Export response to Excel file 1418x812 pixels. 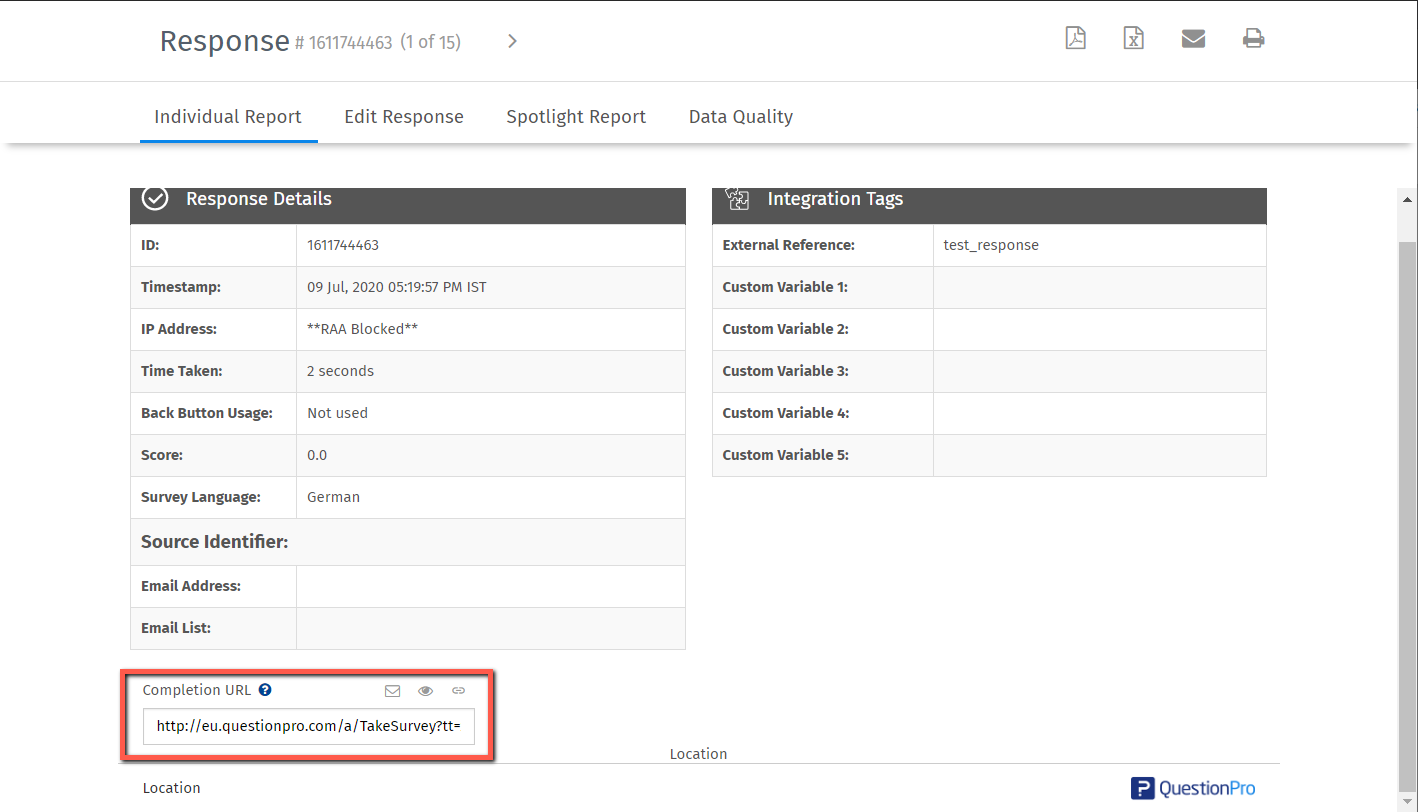[1133, 39]
